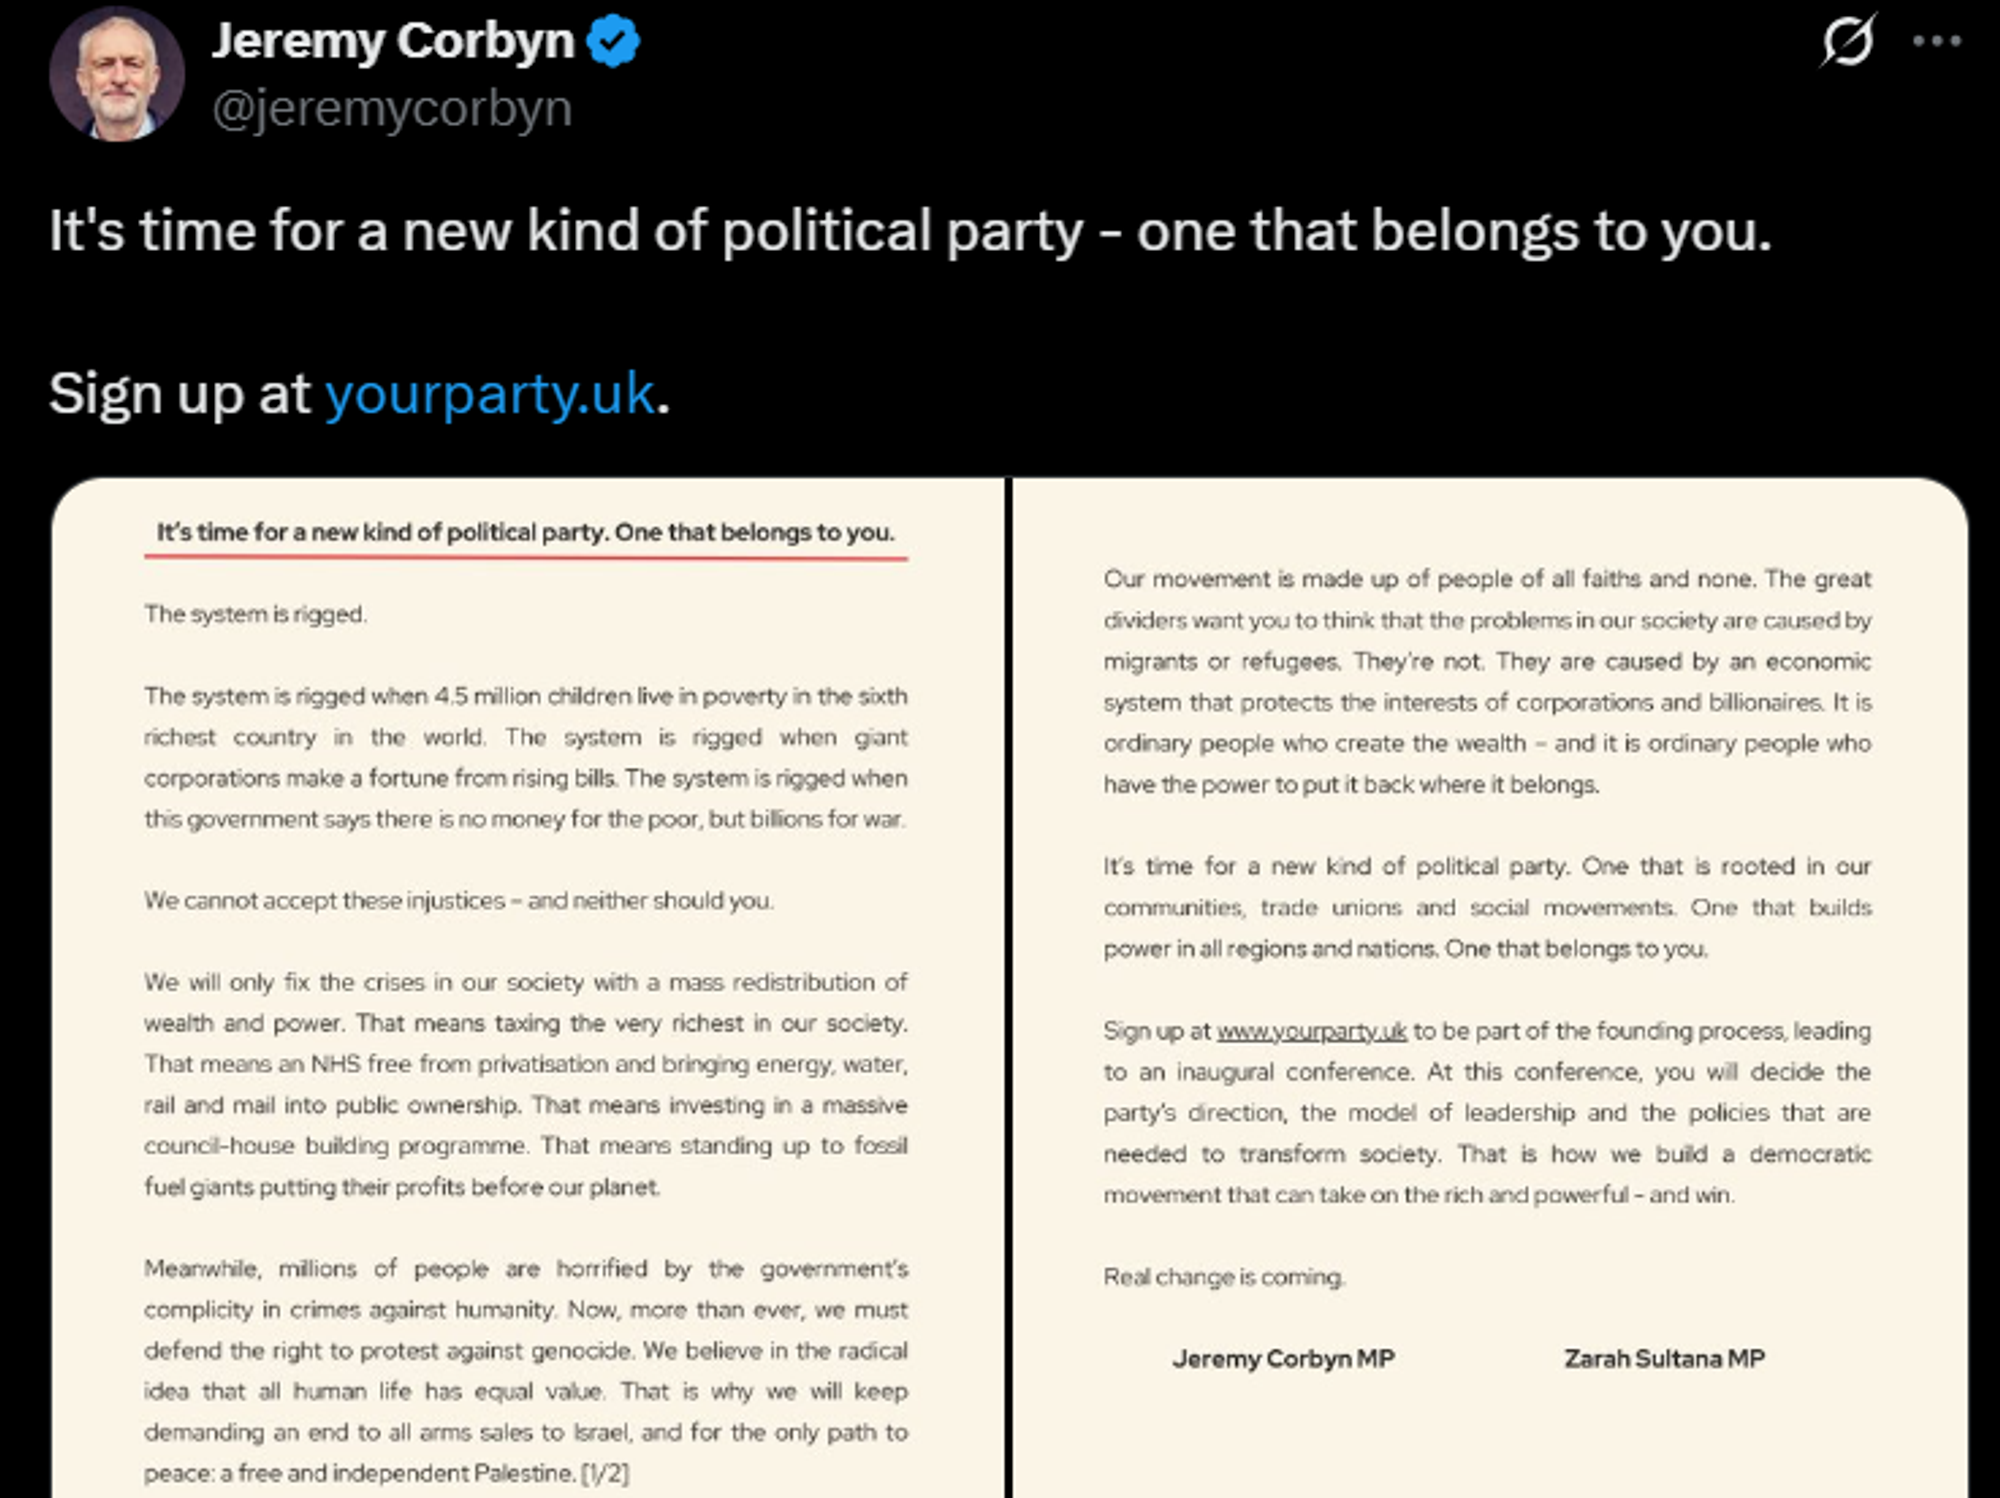The height and width of the screenshot is (1498, 2000).
Task: Follow the blue yourparty.uk link
Action: pos(490,393)
